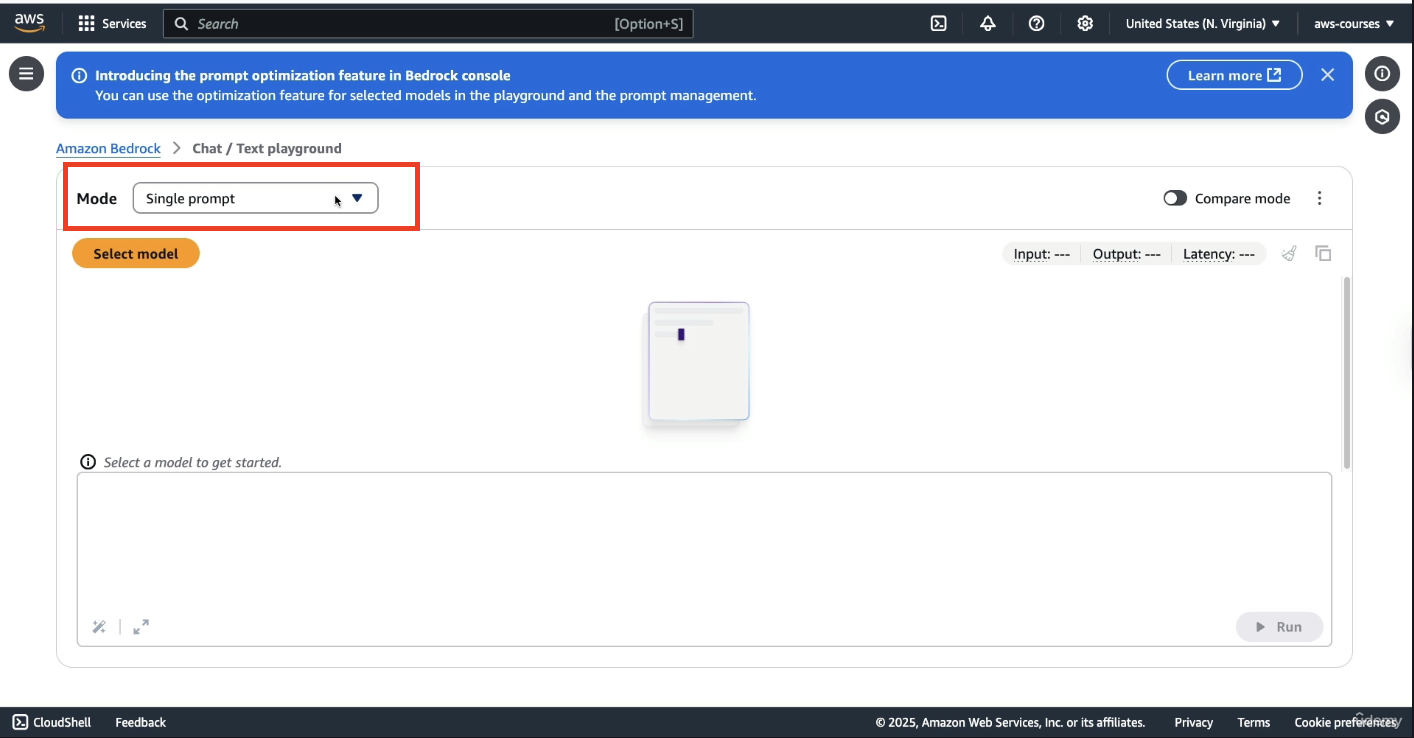Viewport: 1414px width, 738px height.
Task: Open the three-dot options menu
Action: click(x=1319, y=198)
